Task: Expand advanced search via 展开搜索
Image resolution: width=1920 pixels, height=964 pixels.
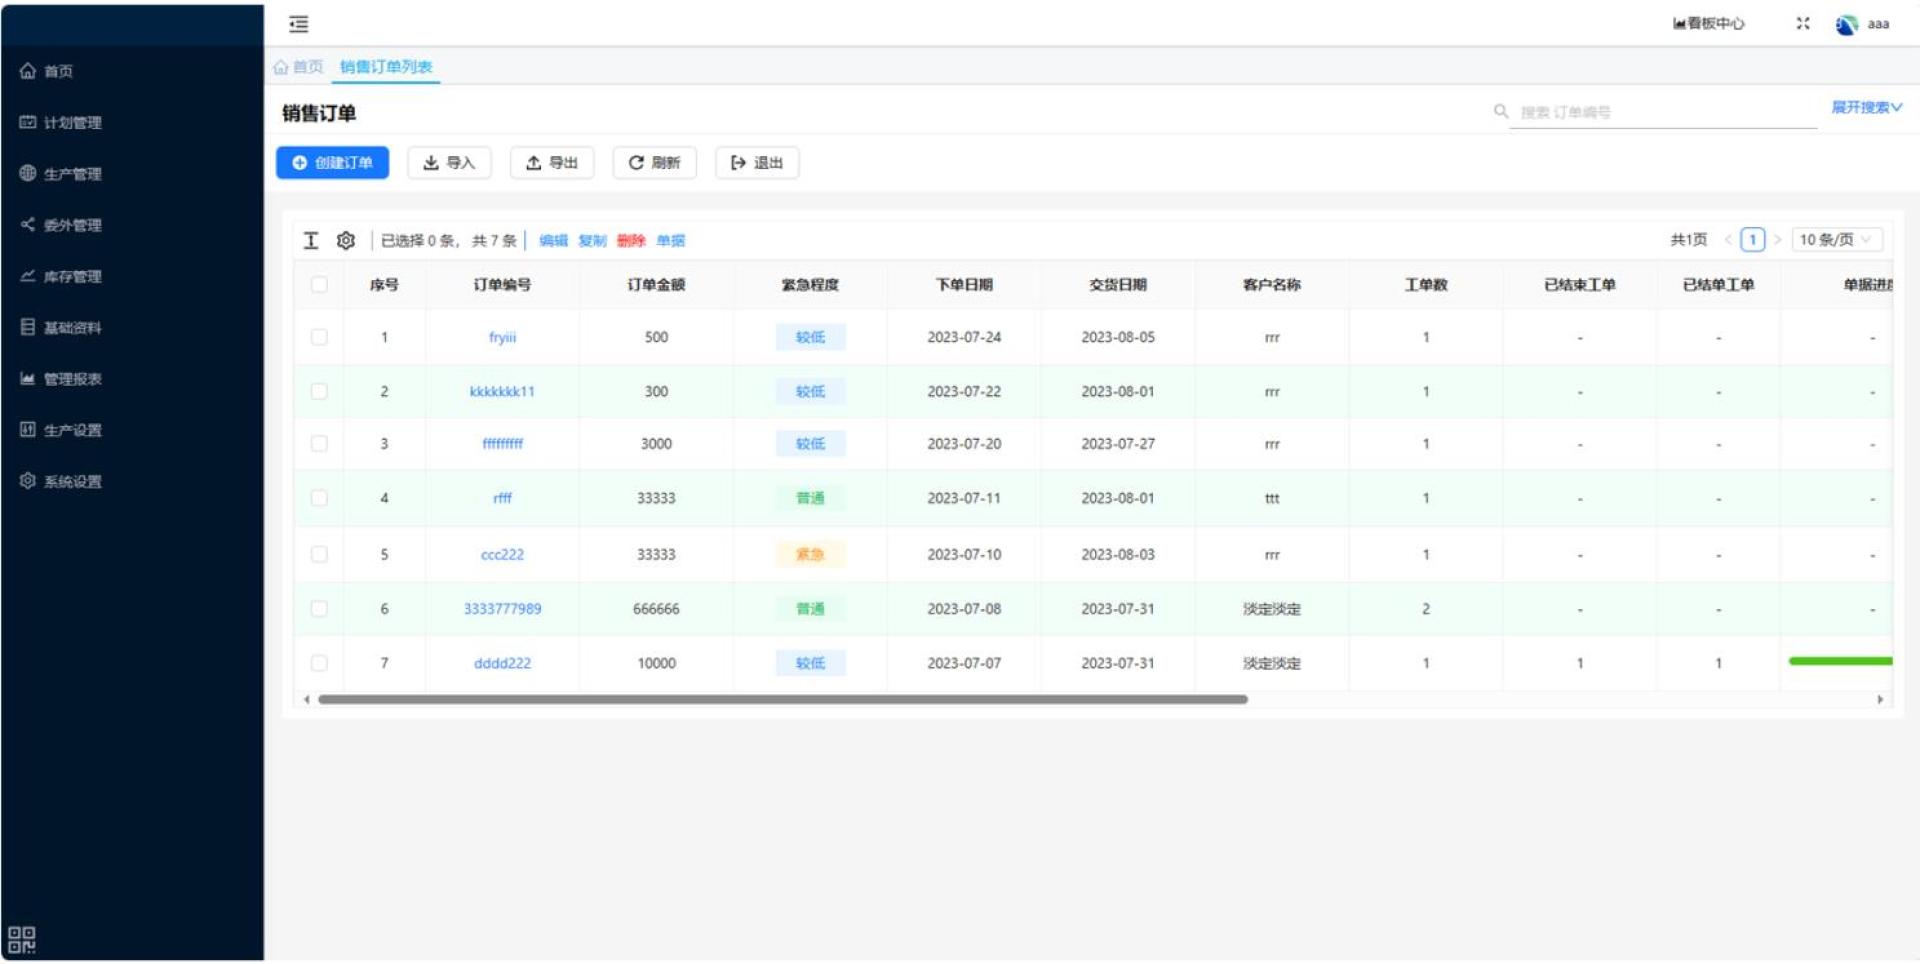Action: (x=1866, y=107)
